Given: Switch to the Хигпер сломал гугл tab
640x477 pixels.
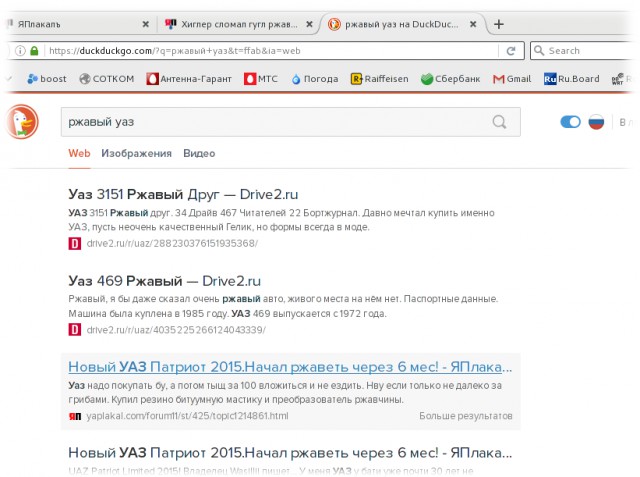Looking at the screenshot, I should 239,24.
